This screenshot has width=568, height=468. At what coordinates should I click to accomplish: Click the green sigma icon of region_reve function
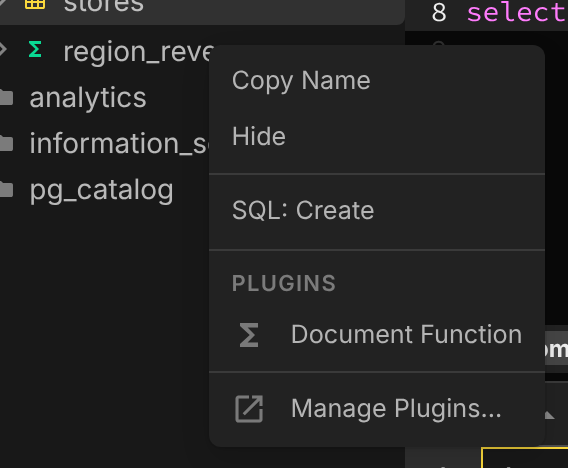click(x=35, y=49)
